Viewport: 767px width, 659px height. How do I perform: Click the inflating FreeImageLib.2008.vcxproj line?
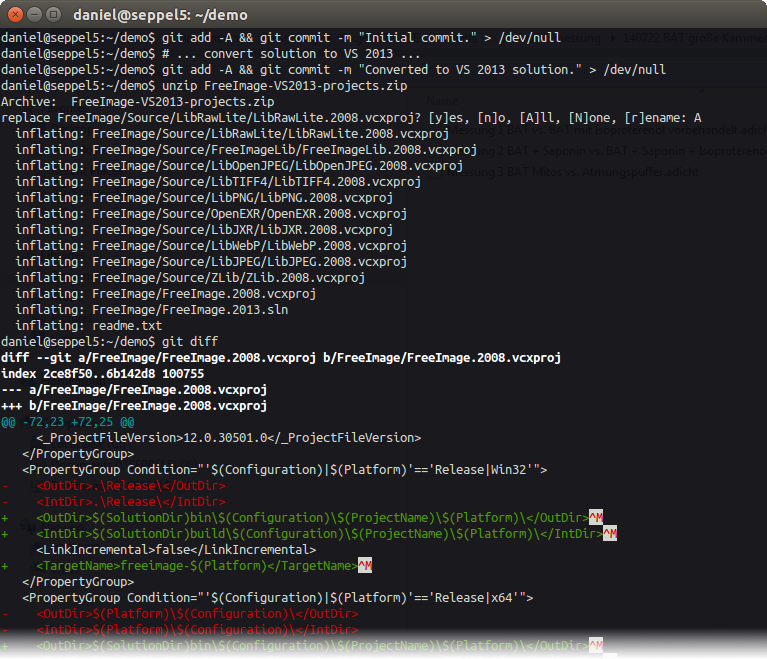tap(246, 150)
